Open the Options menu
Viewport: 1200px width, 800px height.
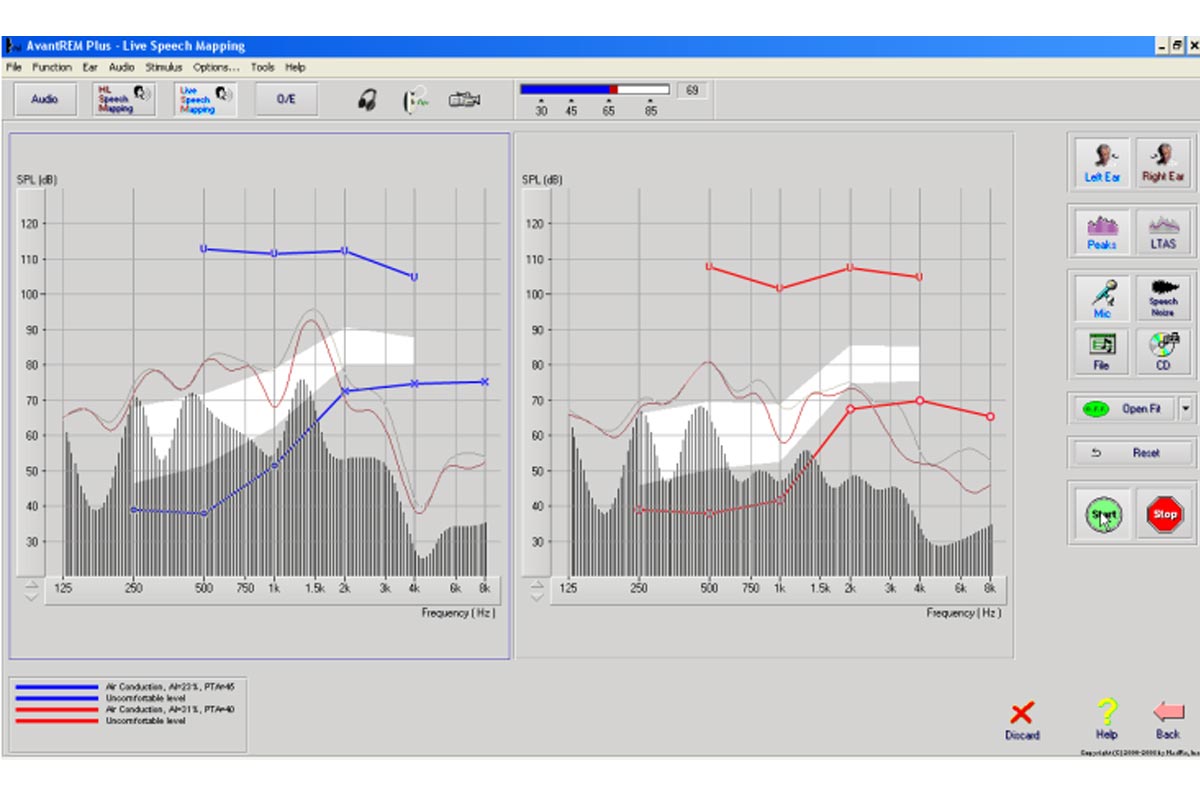[x=216, y=68]
